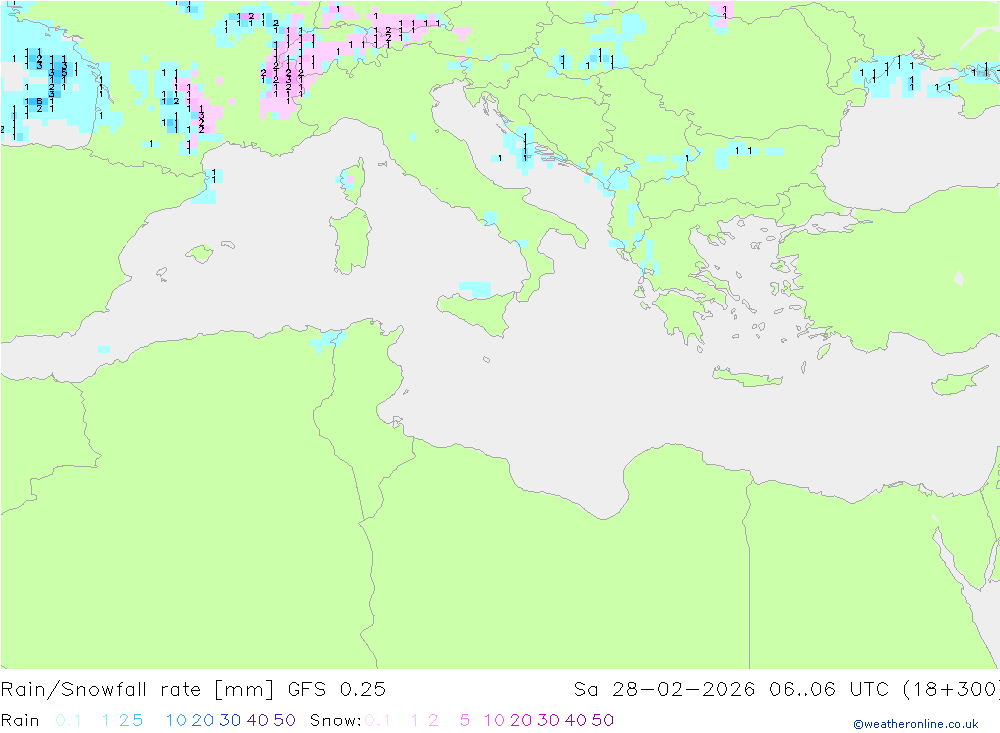Select the Snow legend value 40
Viewport: 1000px width, 733px height.
pyautogui.click(x=576, y=720)
